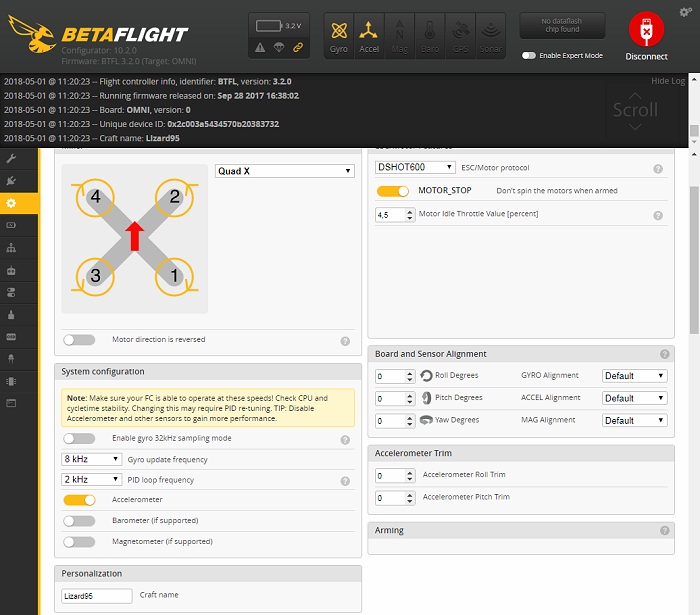Click the arming warning triangle icon
This screenshot has width=700, height=615.
point(260,47)
